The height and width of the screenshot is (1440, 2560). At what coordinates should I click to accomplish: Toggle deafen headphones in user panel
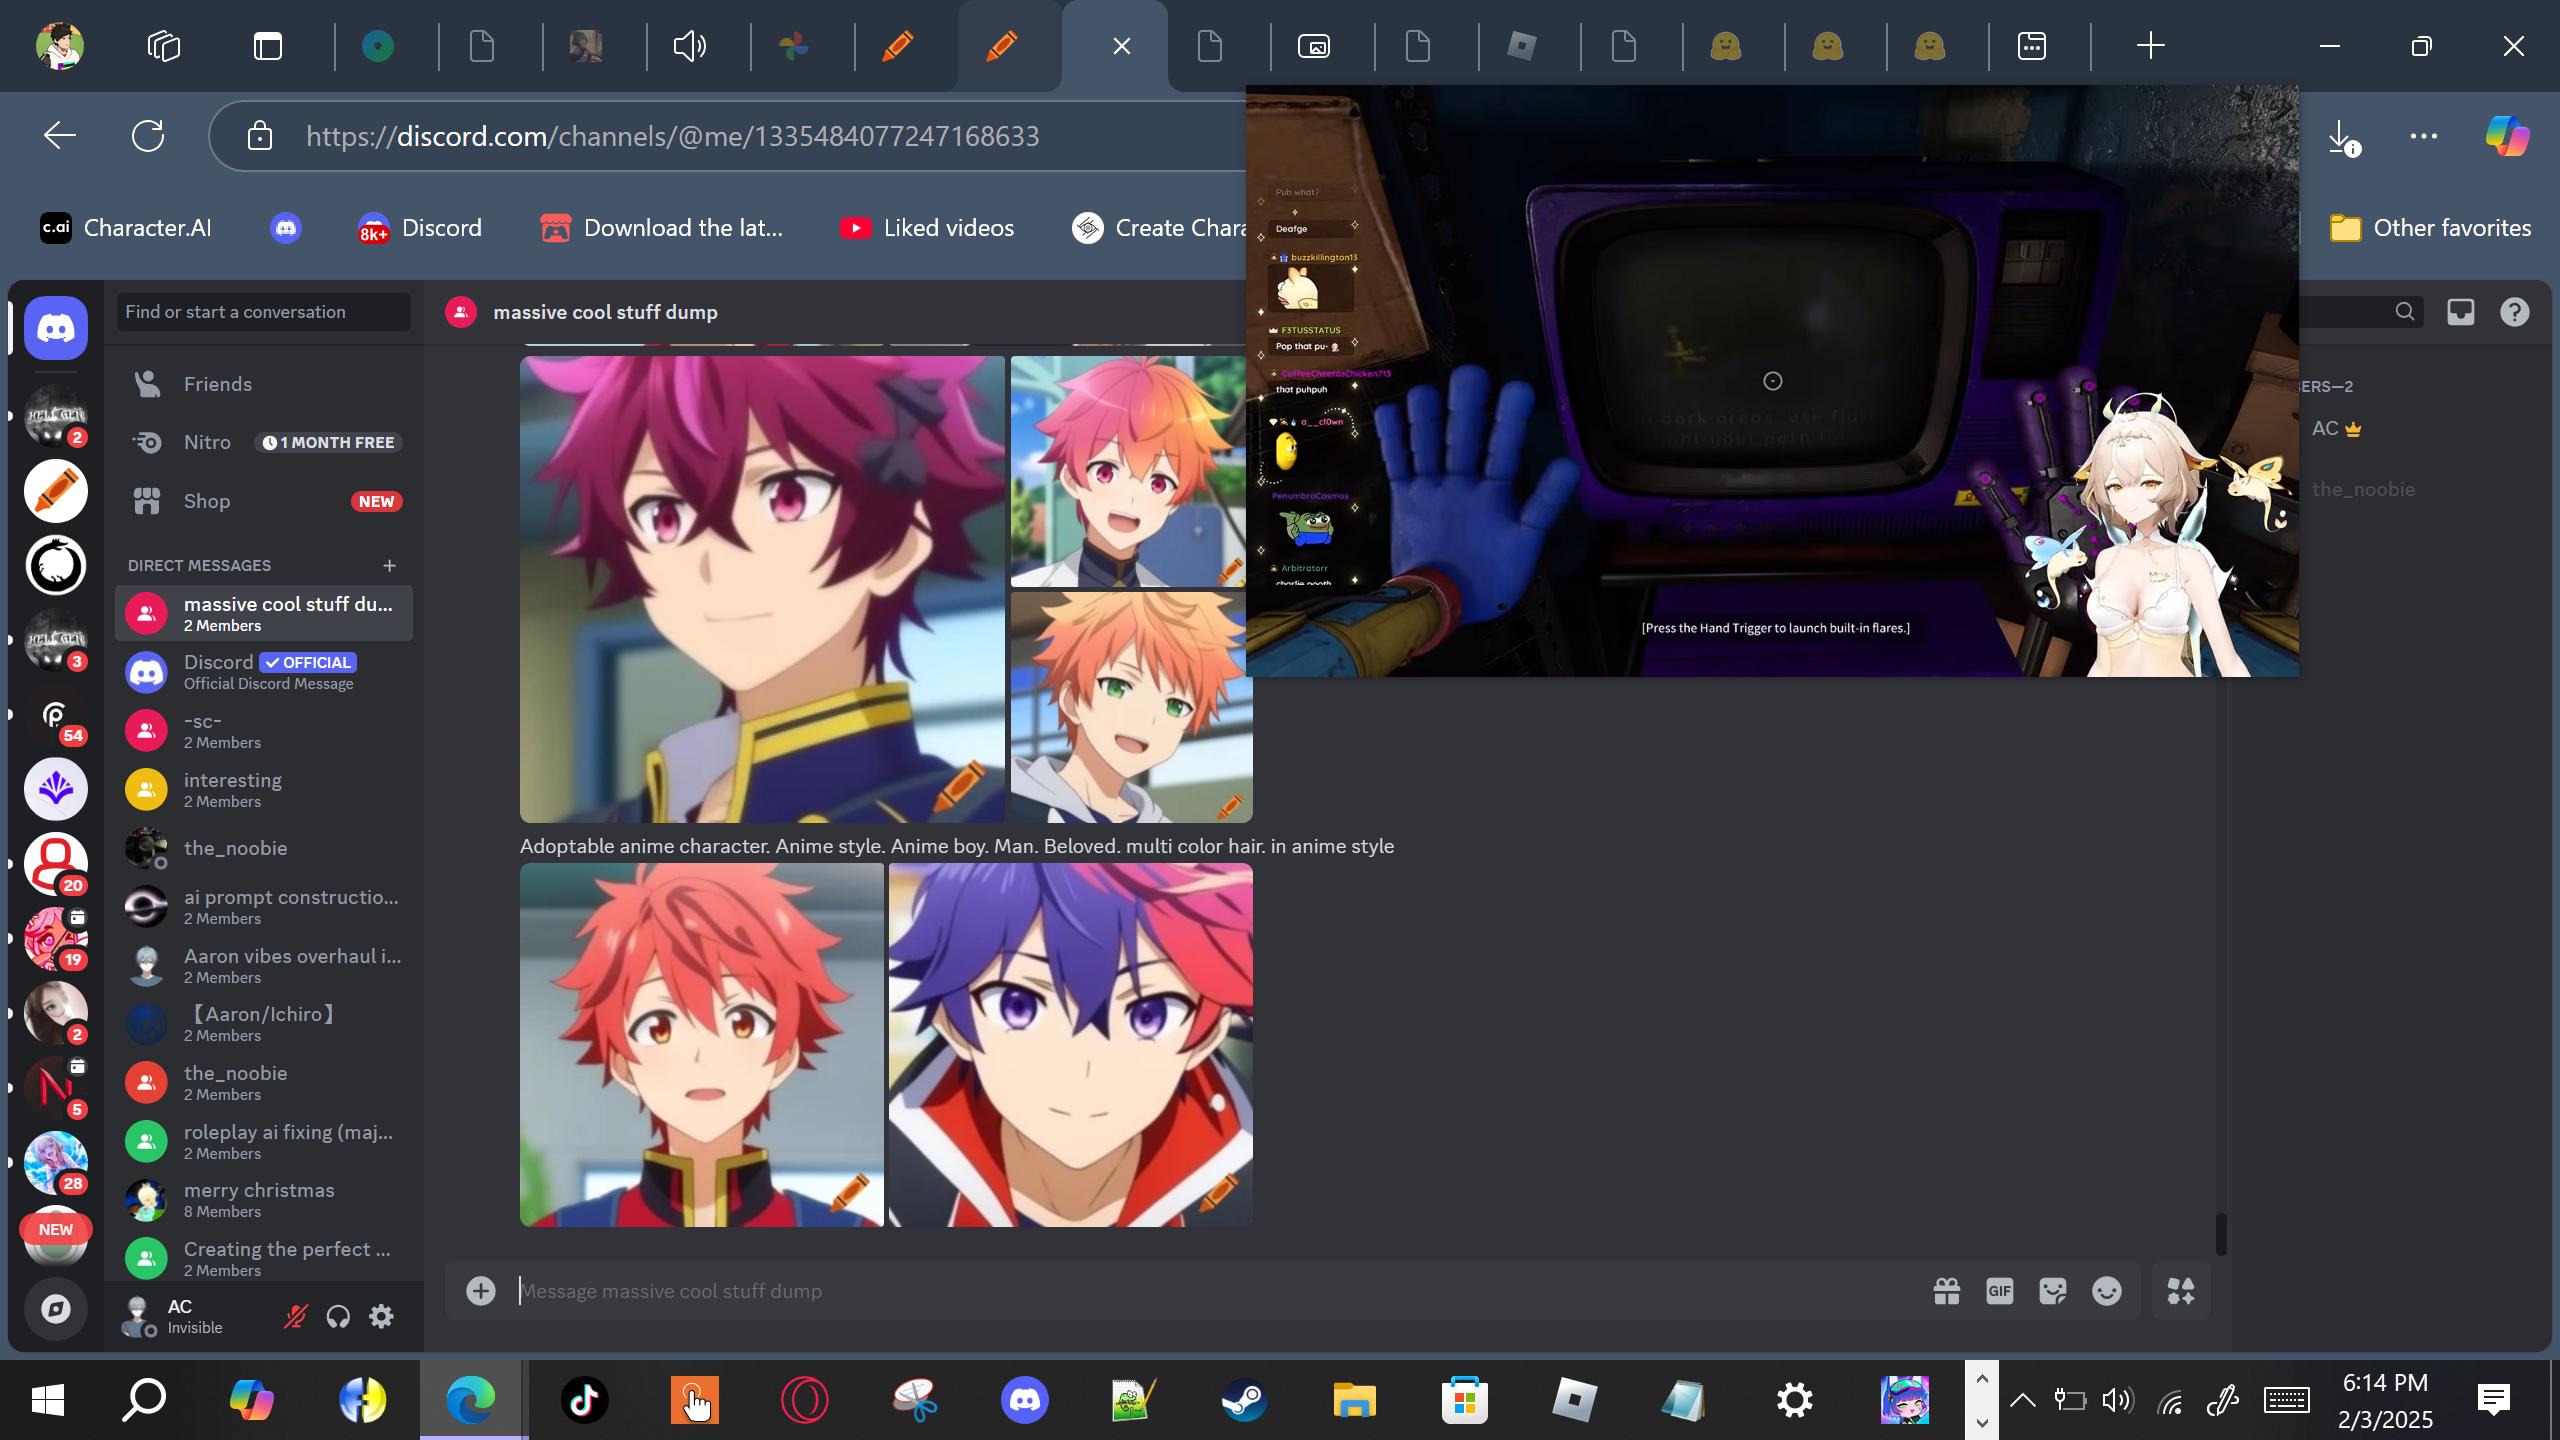pos(338,1316)
